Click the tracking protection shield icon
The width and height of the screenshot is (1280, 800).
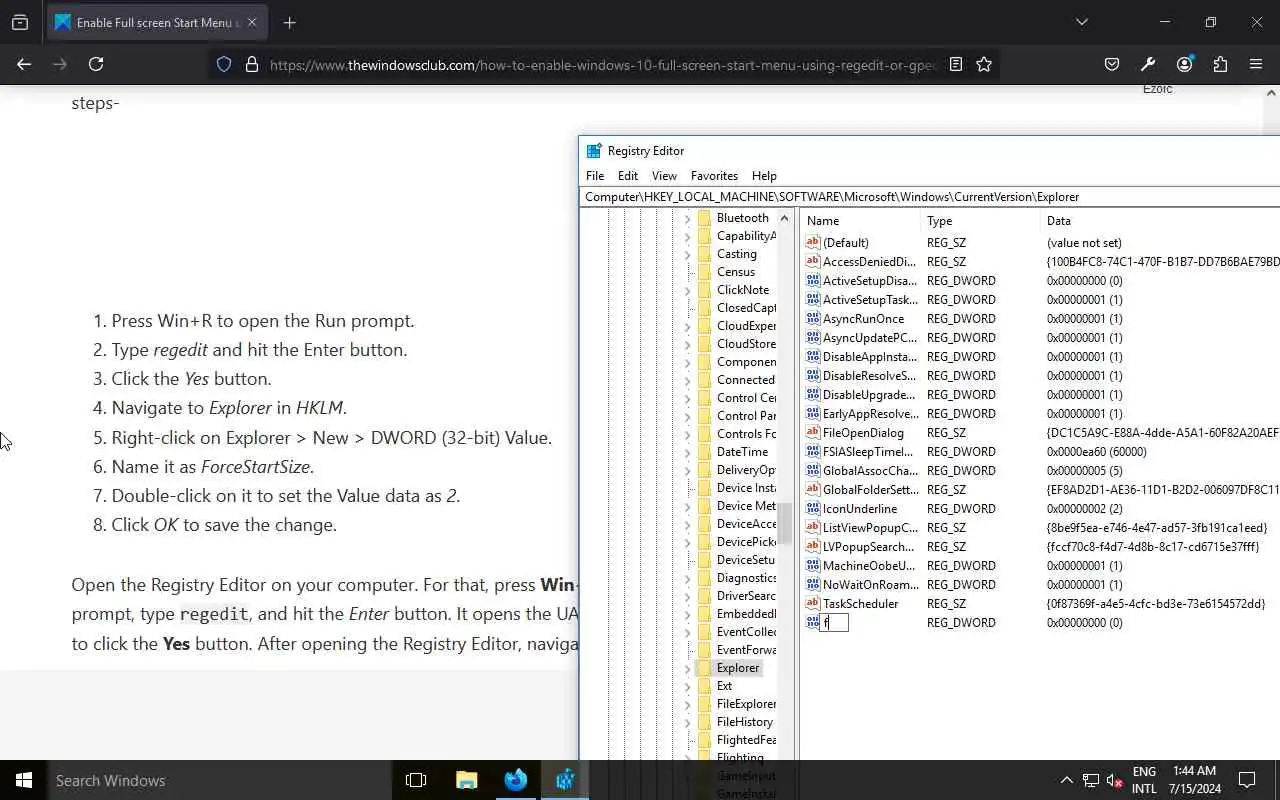click(224, 64)
